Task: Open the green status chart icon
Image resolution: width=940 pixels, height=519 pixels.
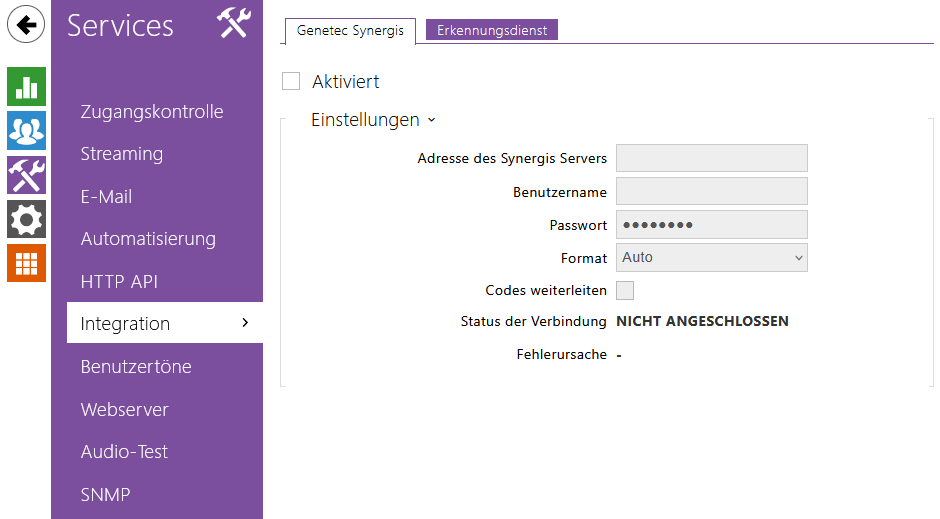Action: (26, 86)
